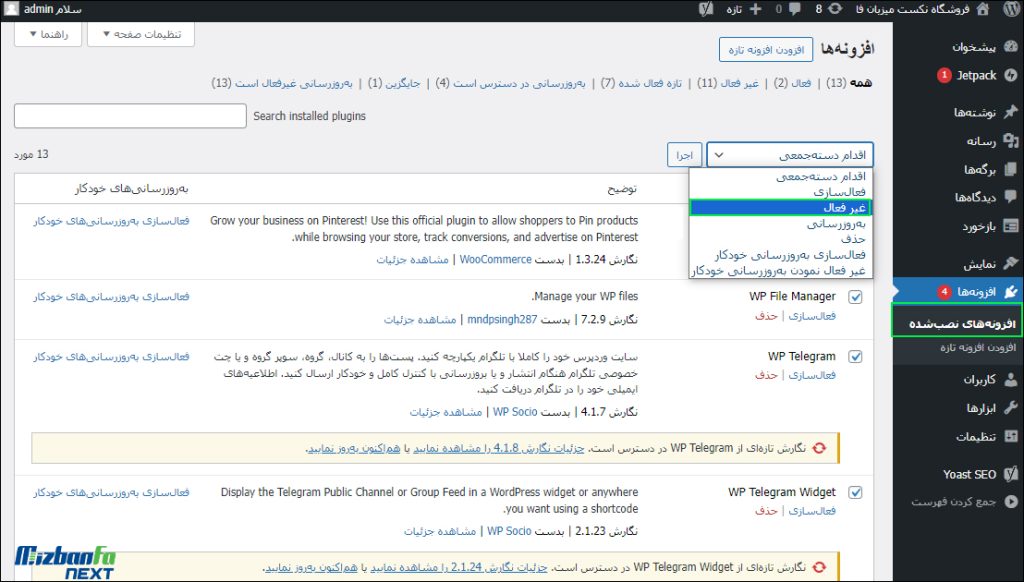Viewport: 1024px width, 582px height.
Task: Click the users icon (کاربران)
Action: tap(1010, 380)
